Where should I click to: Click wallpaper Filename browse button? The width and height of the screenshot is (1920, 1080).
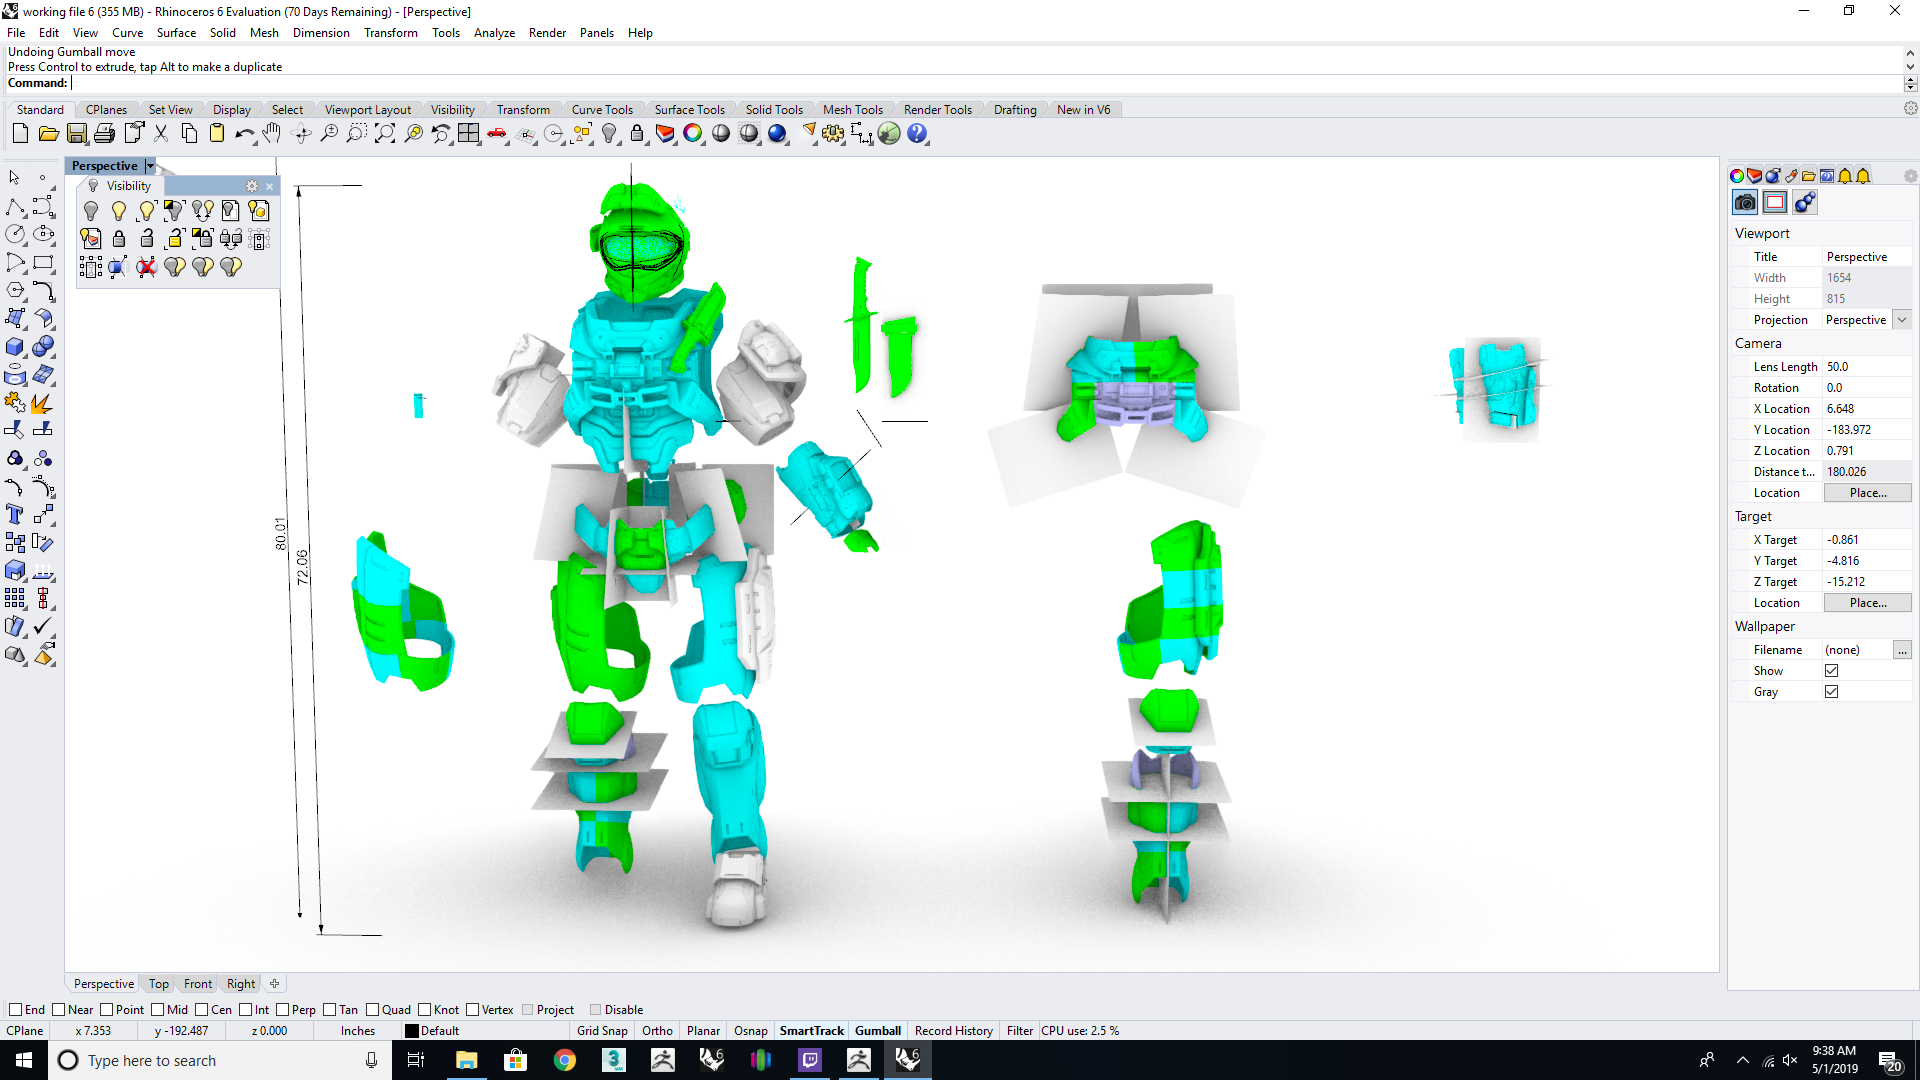tap(1902, 650)
